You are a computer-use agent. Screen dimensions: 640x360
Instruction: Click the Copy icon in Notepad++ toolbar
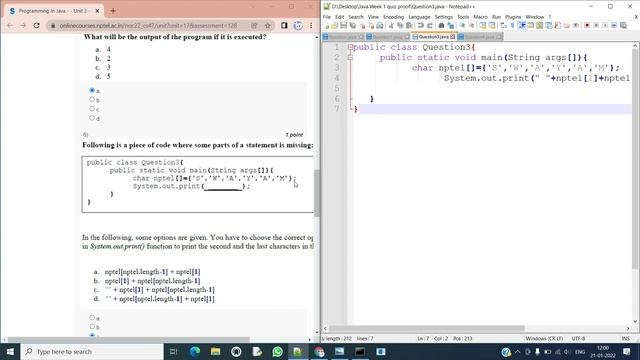click(x=400, y=26)
